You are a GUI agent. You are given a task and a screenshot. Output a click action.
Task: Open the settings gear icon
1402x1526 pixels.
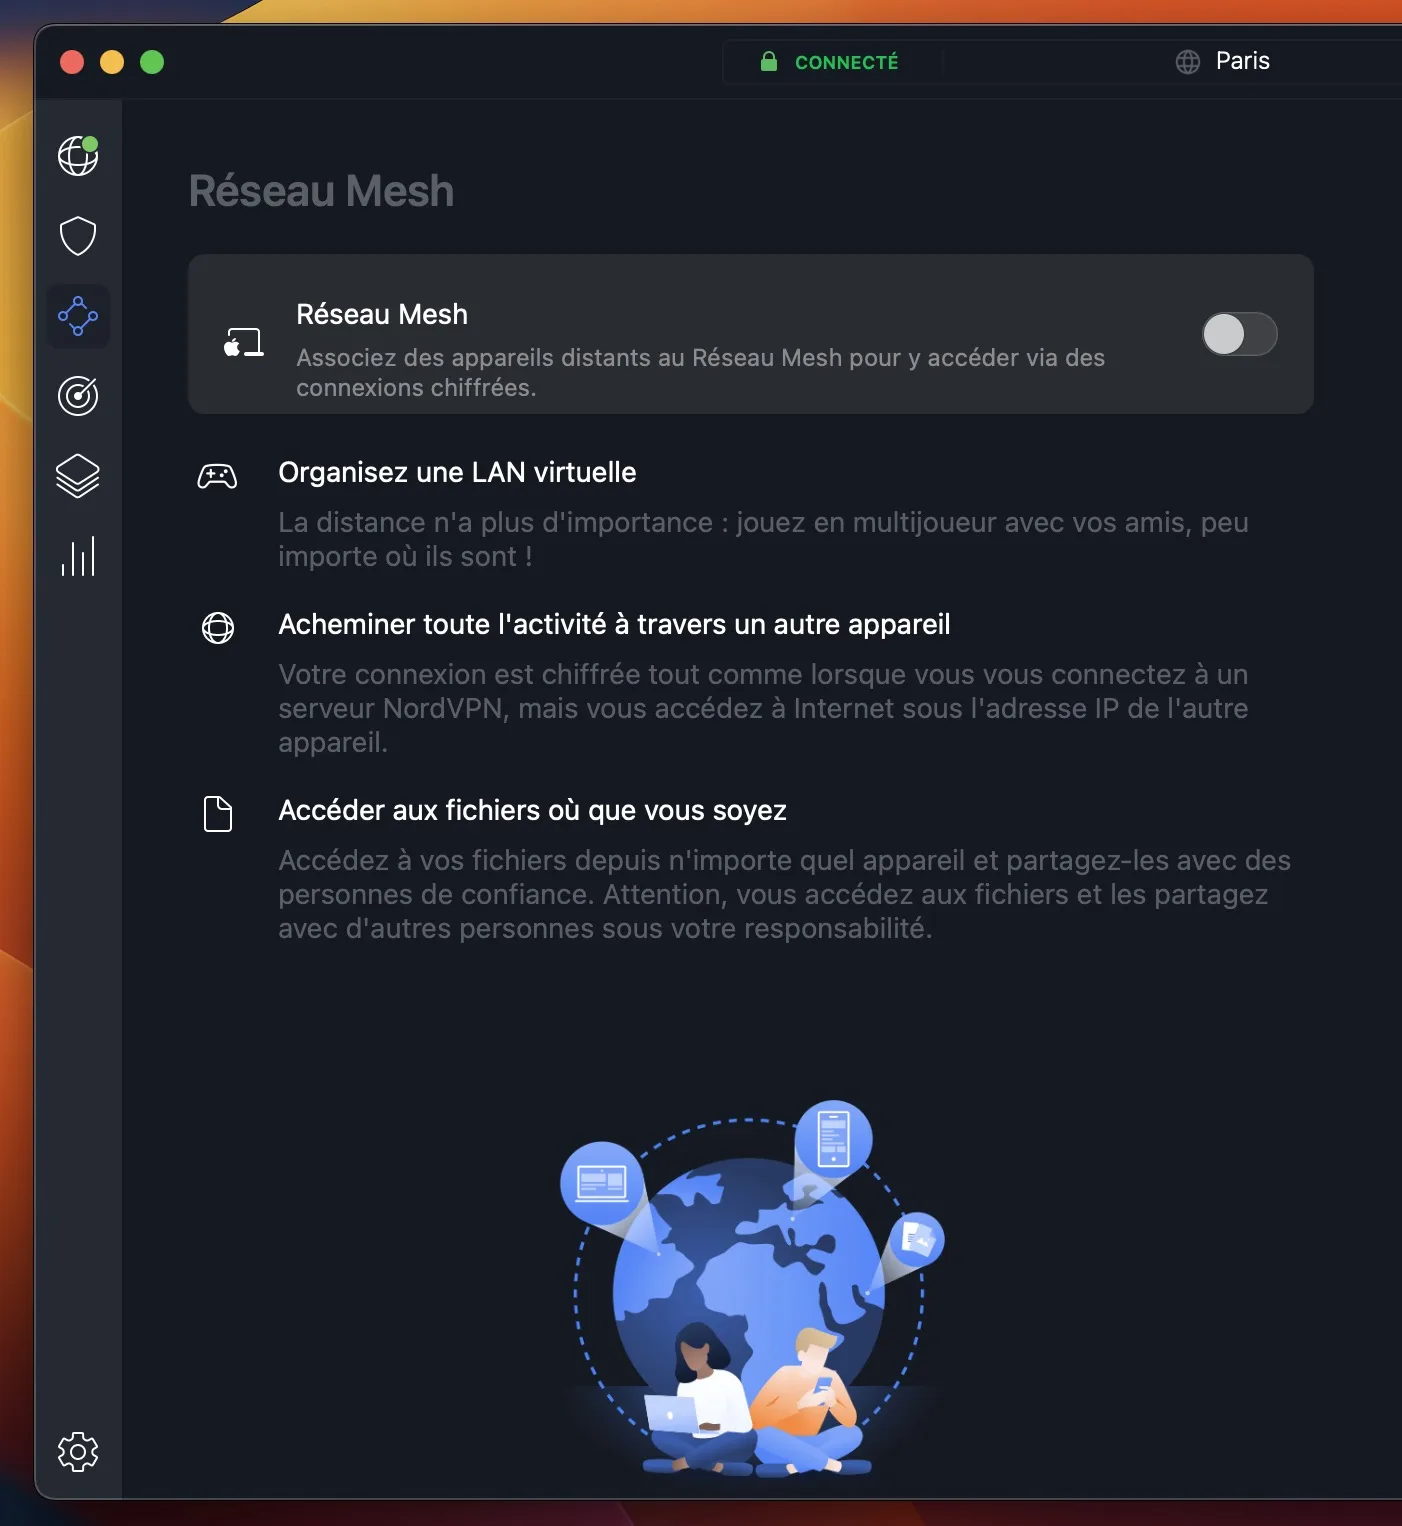[78, 1452]
